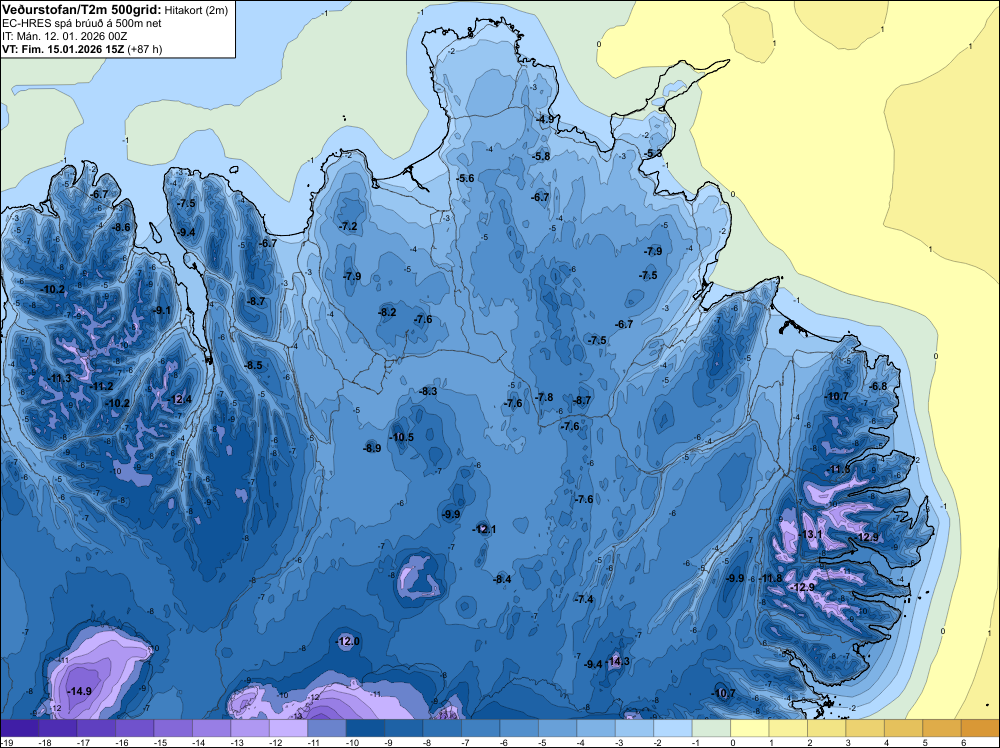Click the legend swatch labeled -2
Screen dimensions: 1000x748
coord(673,728)
